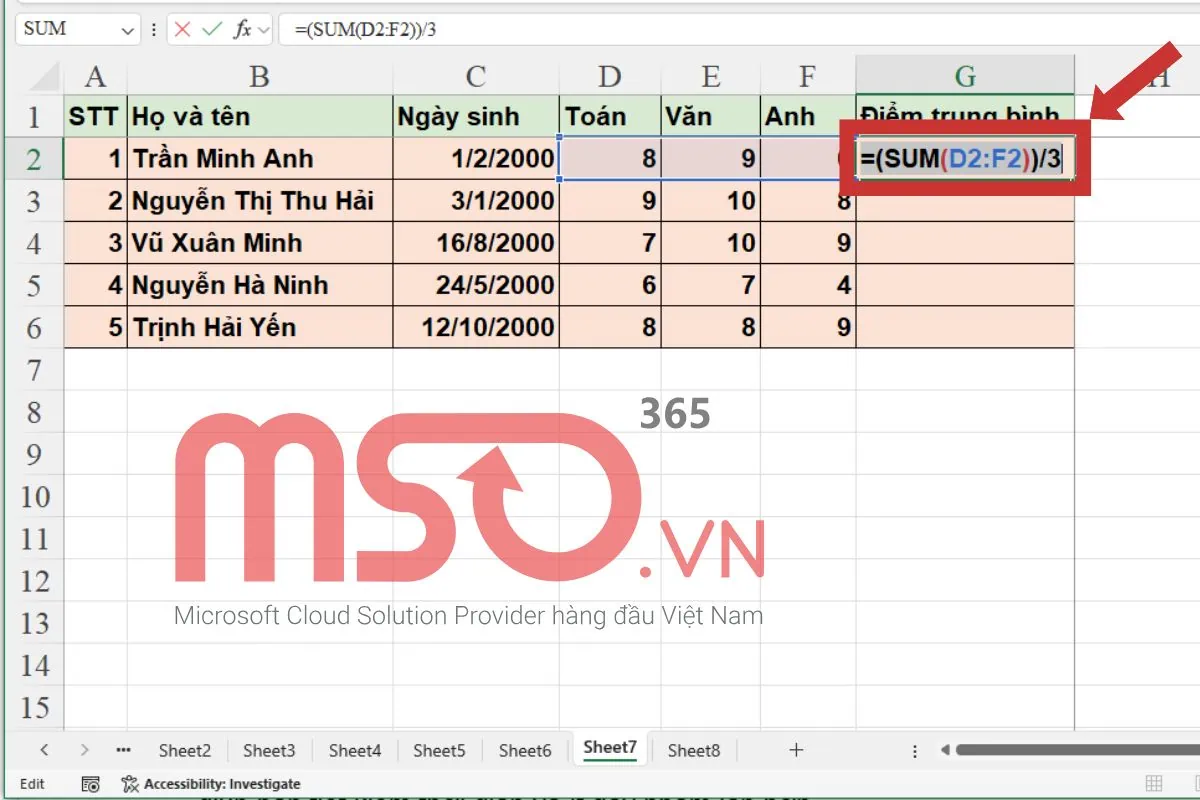Click the previous-sheet navigation arrow
This screenshot has height=800, width=1200.
45,749
